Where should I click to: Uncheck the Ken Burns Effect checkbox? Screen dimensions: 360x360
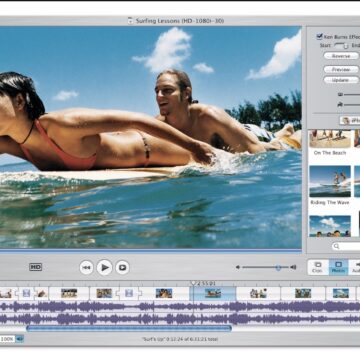[319, 36]
